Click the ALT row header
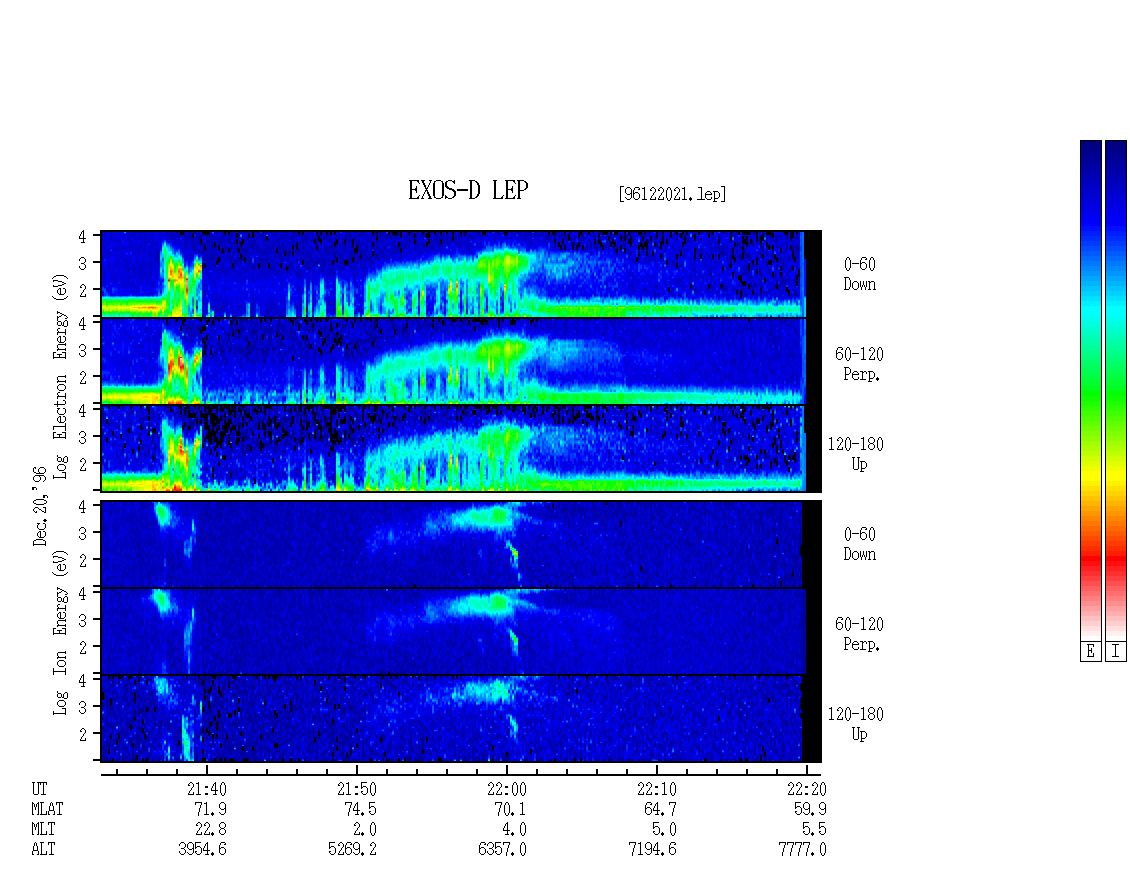1130x875 pixels. 43,850
